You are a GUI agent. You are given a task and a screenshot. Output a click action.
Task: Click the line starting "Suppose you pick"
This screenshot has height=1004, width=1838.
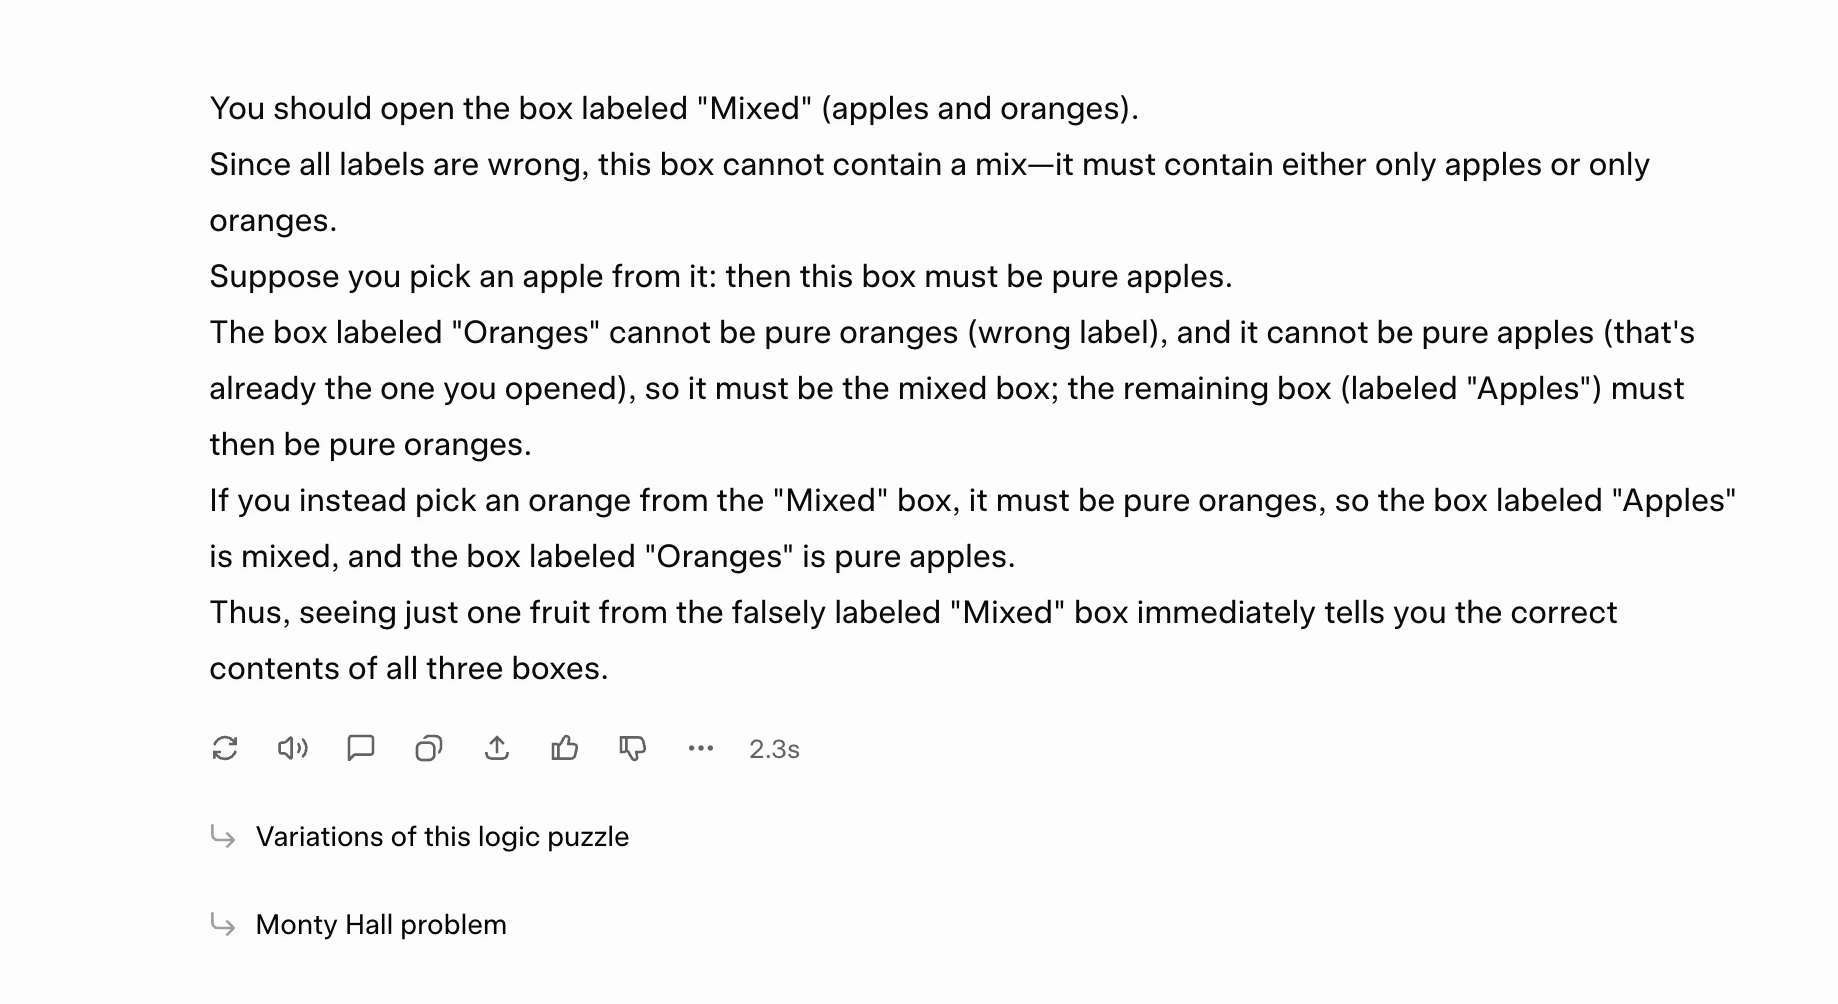point(720,276)
